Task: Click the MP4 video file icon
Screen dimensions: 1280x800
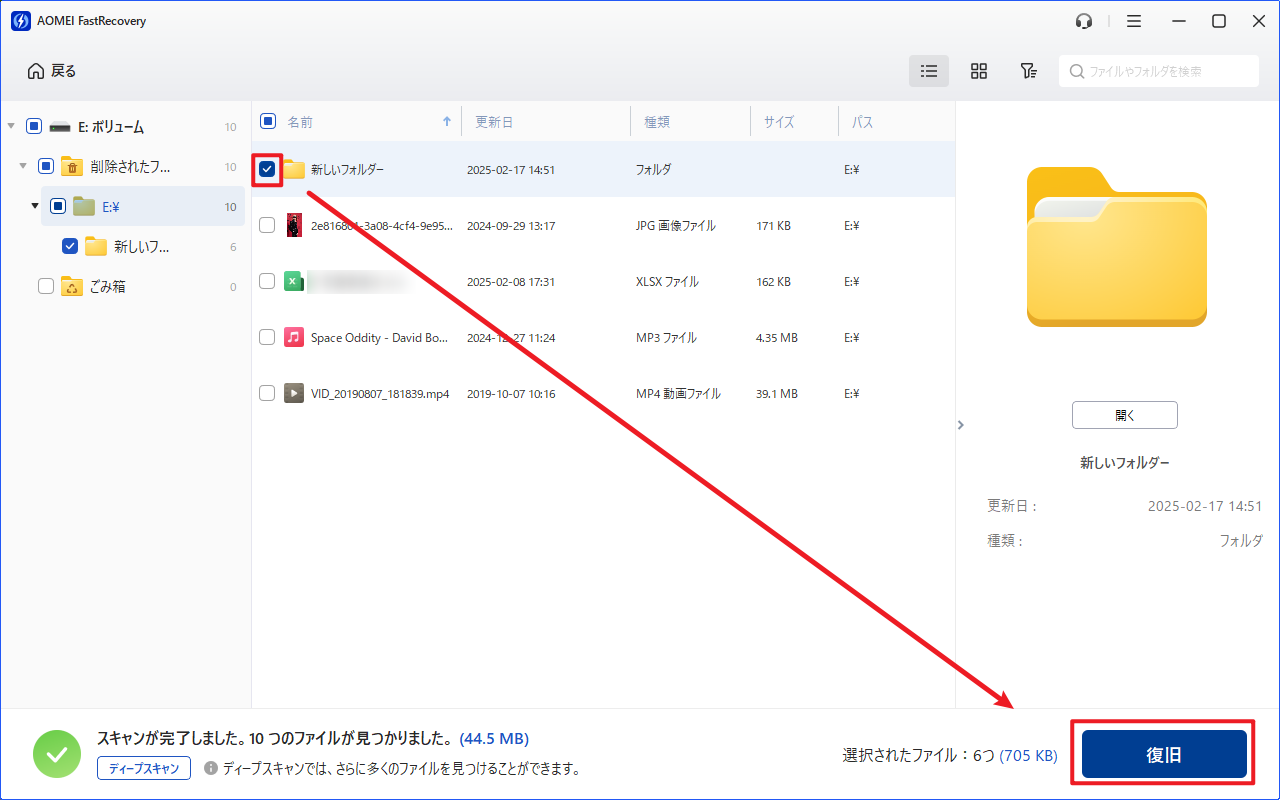Action: tap(294, 393)
